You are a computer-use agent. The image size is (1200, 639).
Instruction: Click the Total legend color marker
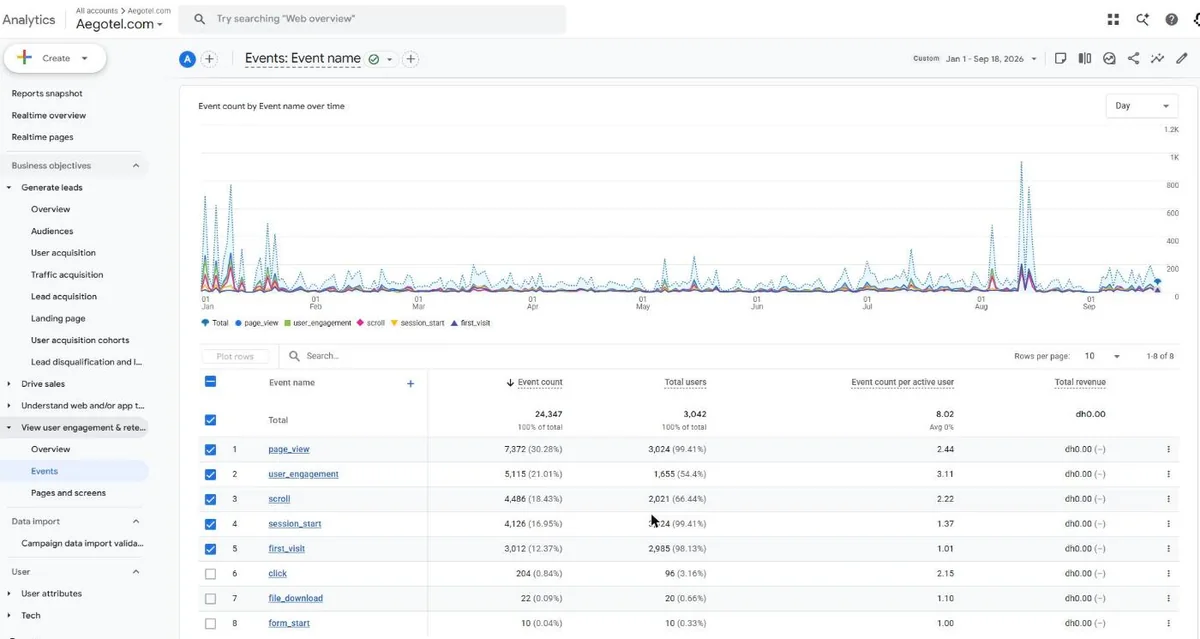click(205, 323)
